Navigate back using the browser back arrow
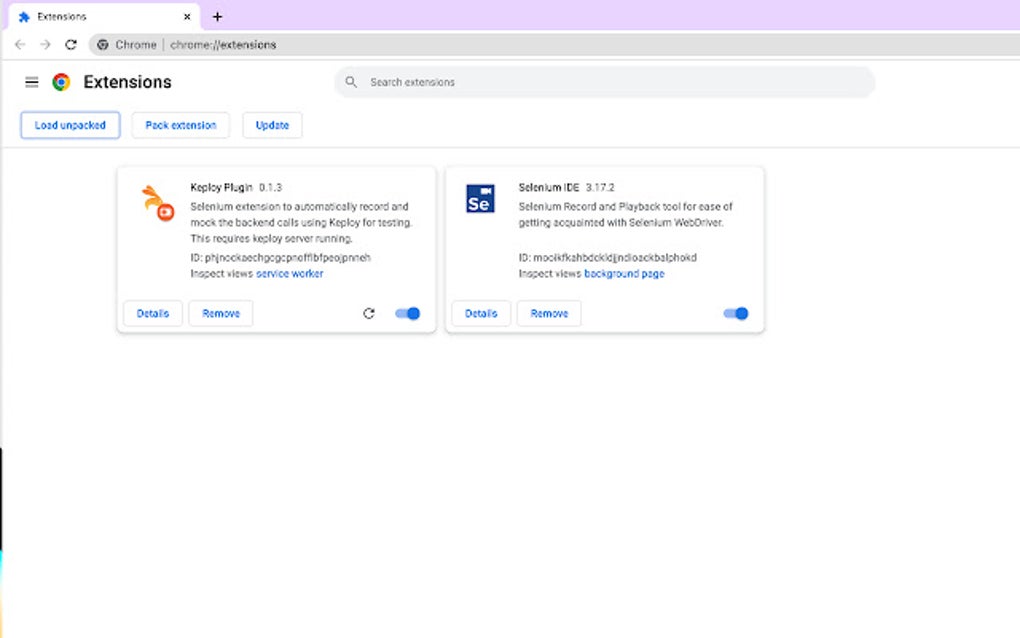Image resolution: width=1020 pixels, height=638 pixels. [x=20, y=44]
